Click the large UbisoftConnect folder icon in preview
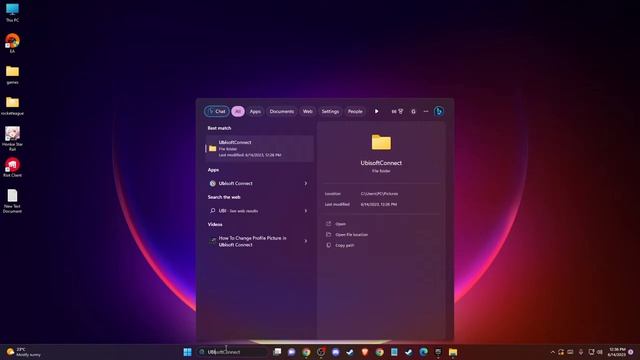The image size is (640, 360). click(381, 142)
